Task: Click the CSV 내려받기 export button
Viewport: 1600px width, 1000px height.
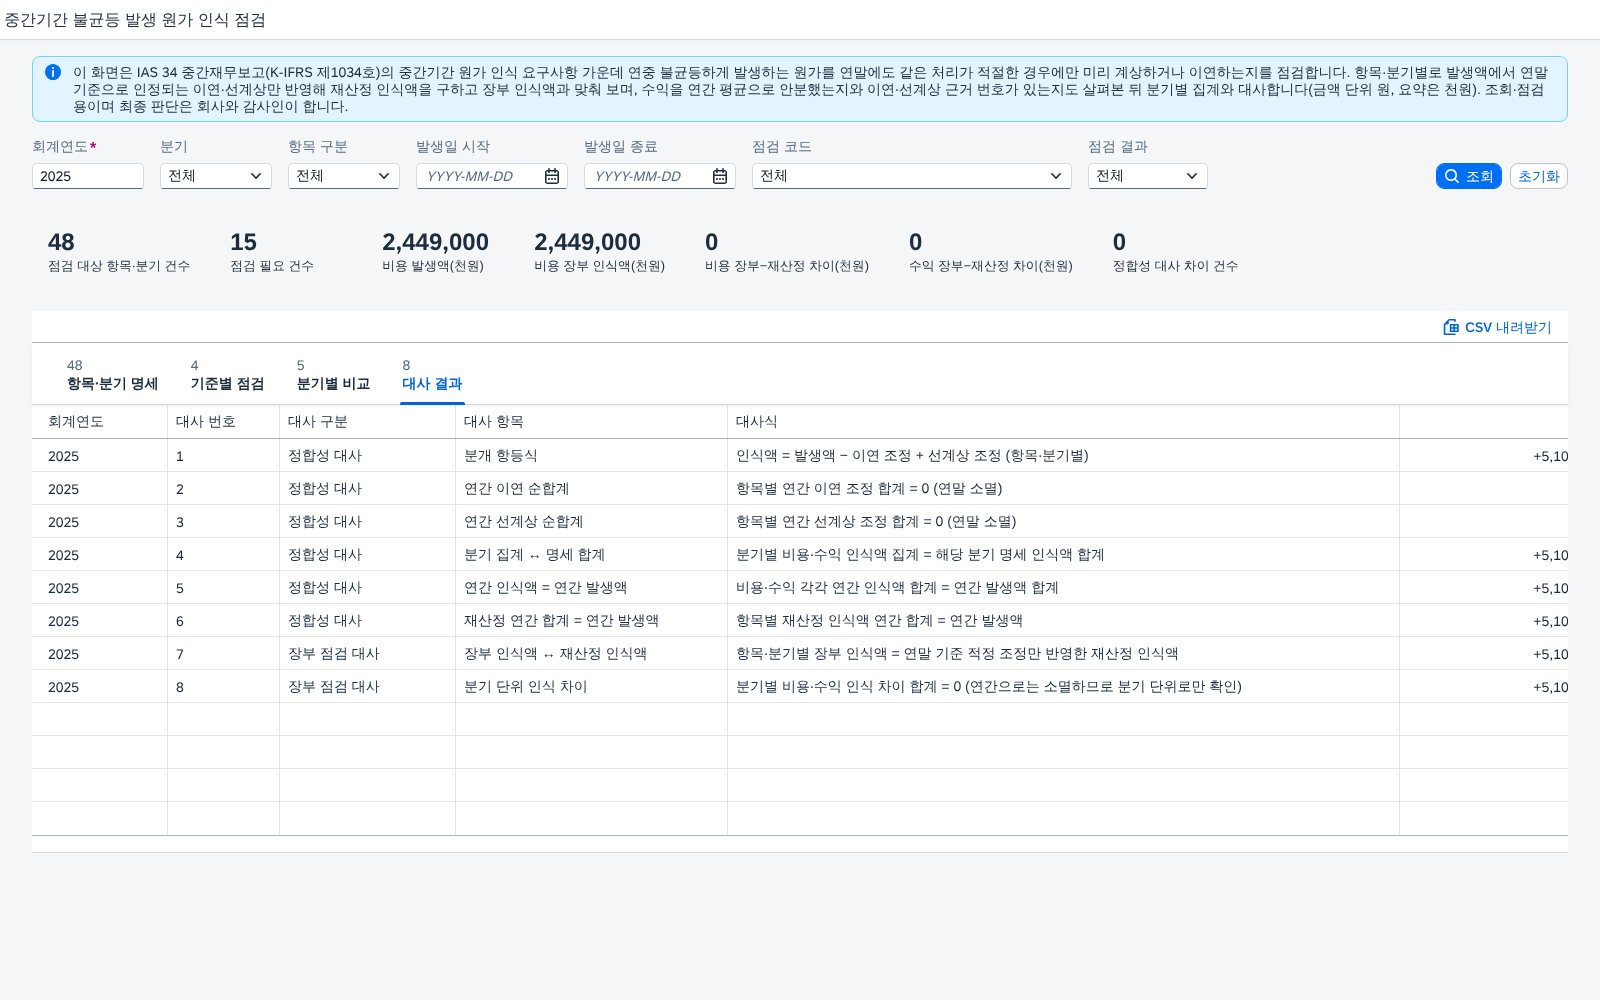Action: [x=1497, y=327]
